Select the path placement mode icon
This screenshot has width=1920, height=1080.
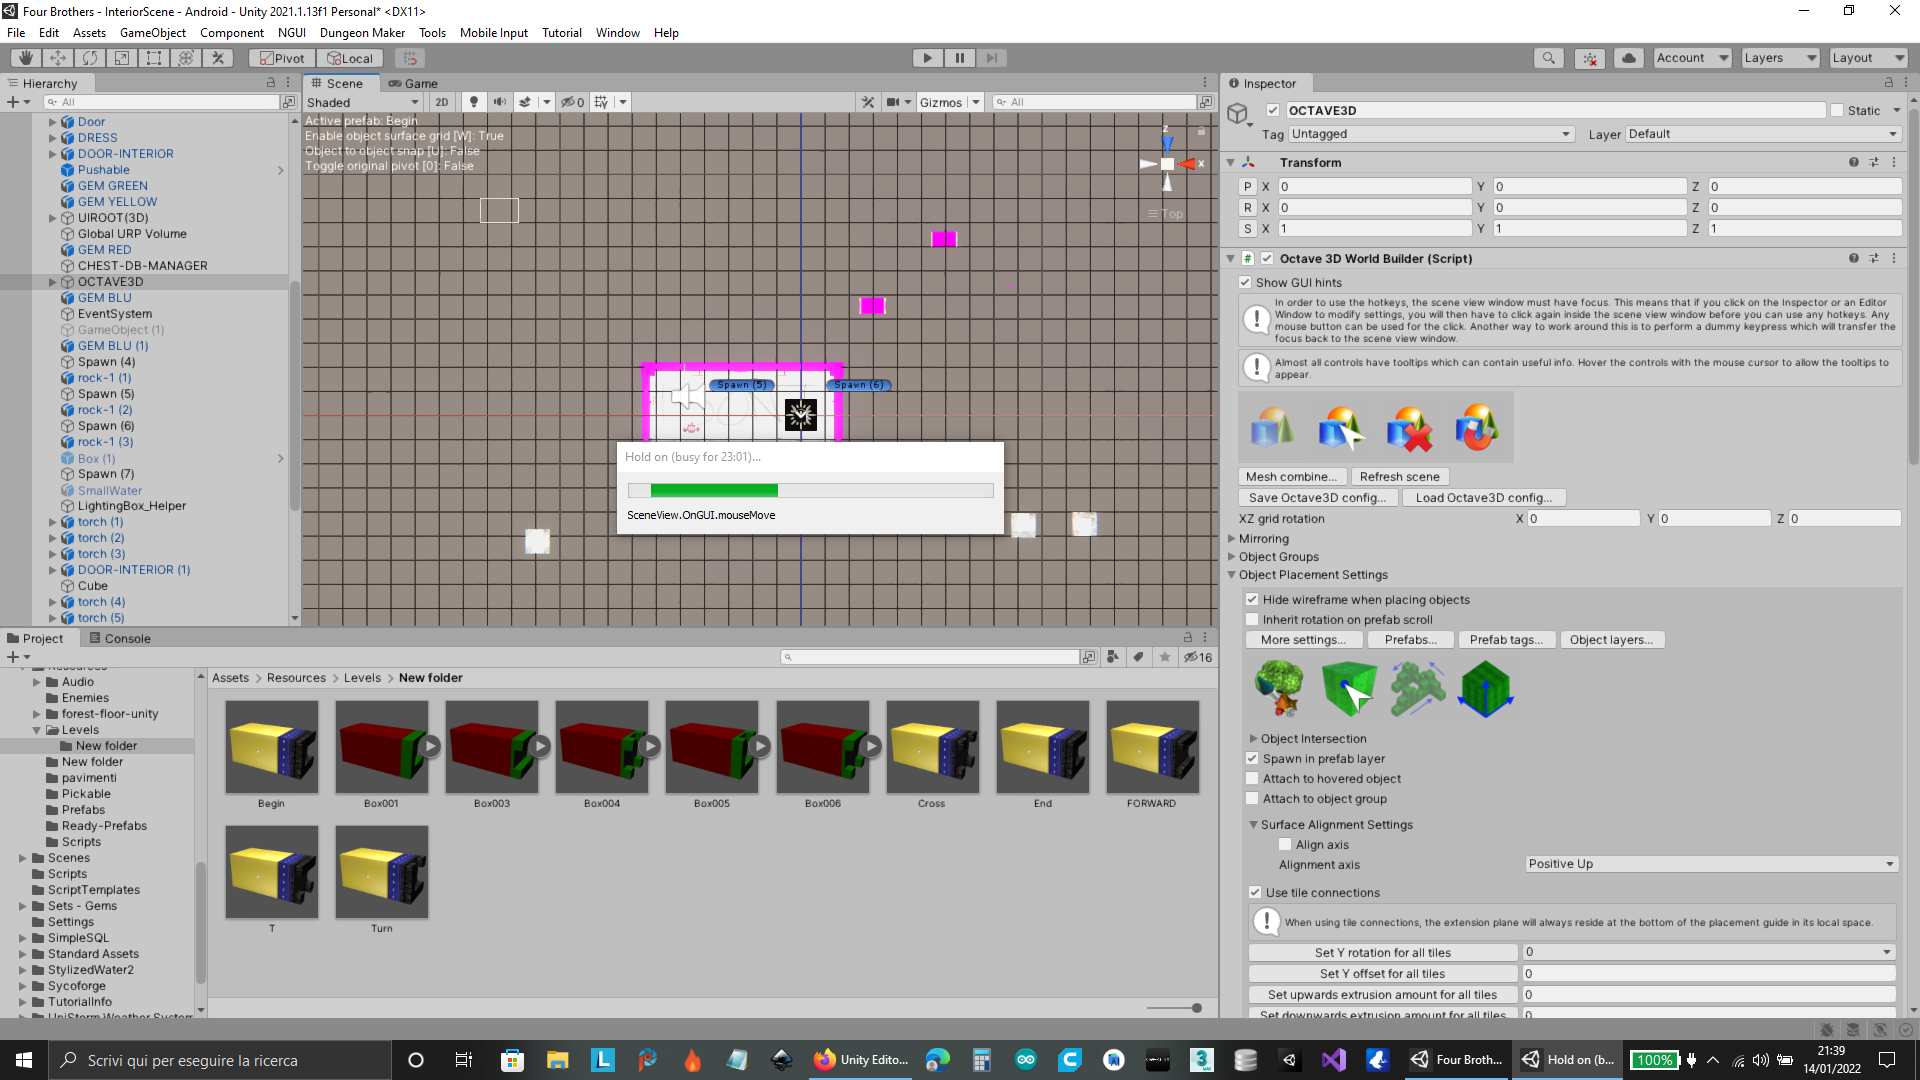tap(1417, 688)
